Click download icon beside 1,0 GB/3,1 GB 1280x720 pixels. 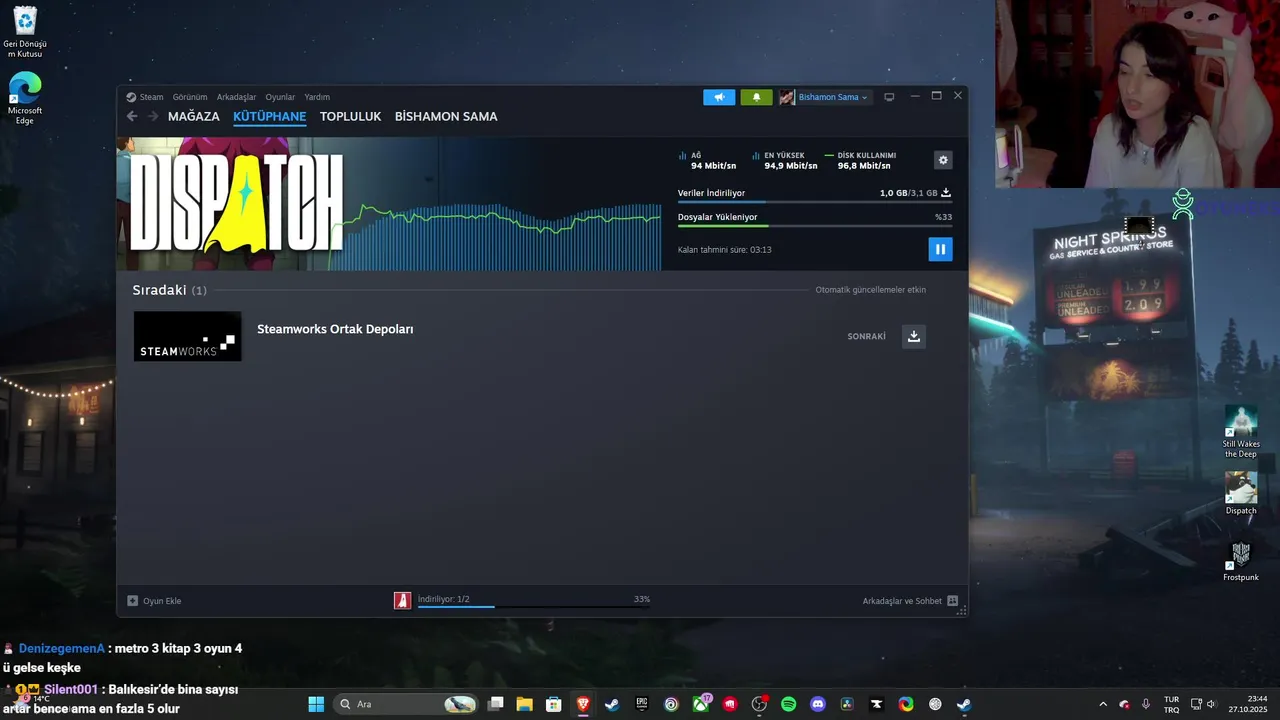[946, 193]
